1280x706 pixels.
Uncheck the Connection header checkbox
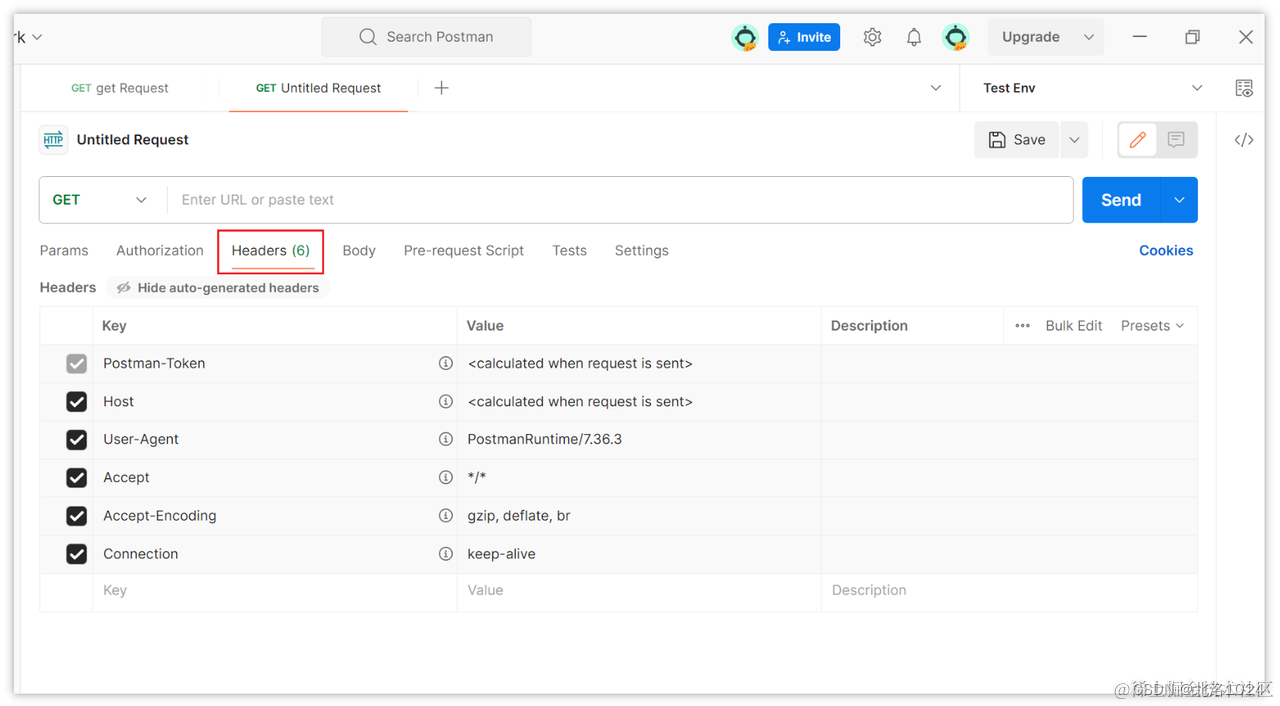[76, 553]
